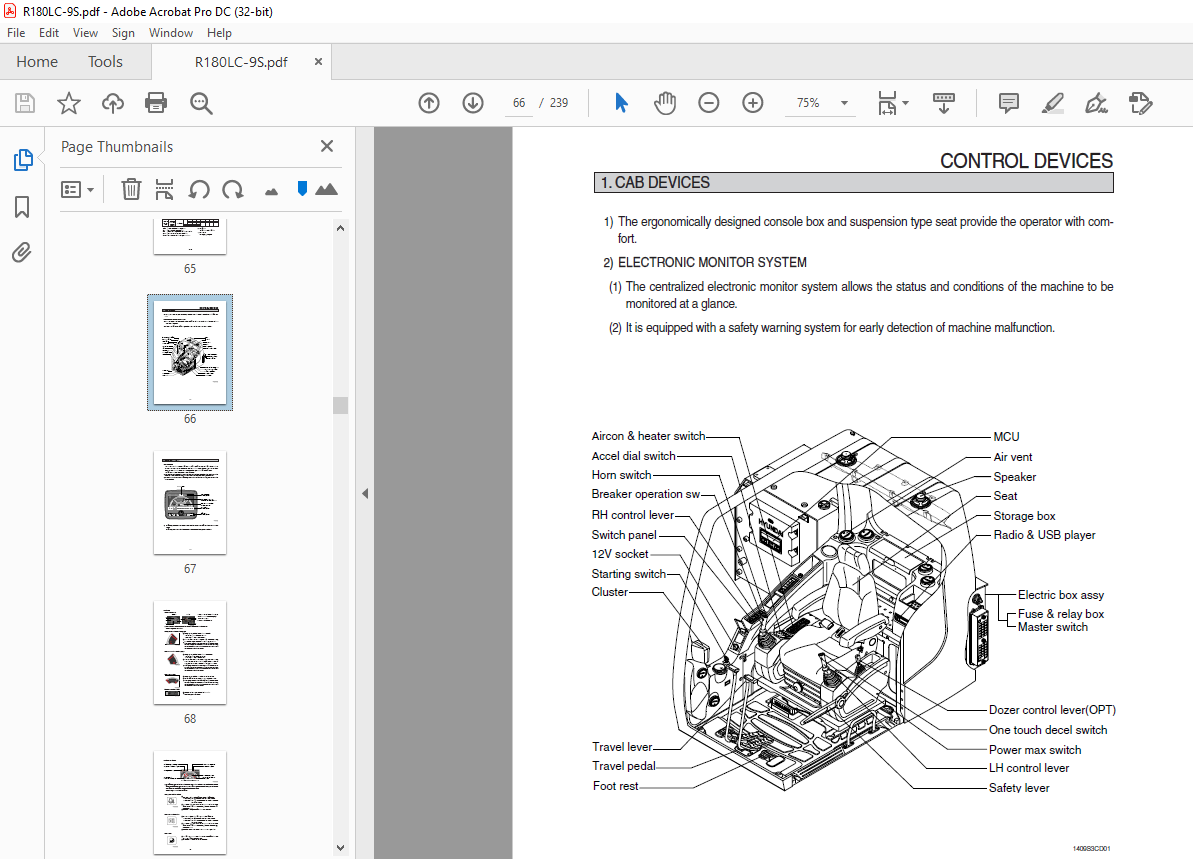Open the Bookmarks panel icon
The image size is (1193, 859).
pyautogui.click(x=22, y=207)
